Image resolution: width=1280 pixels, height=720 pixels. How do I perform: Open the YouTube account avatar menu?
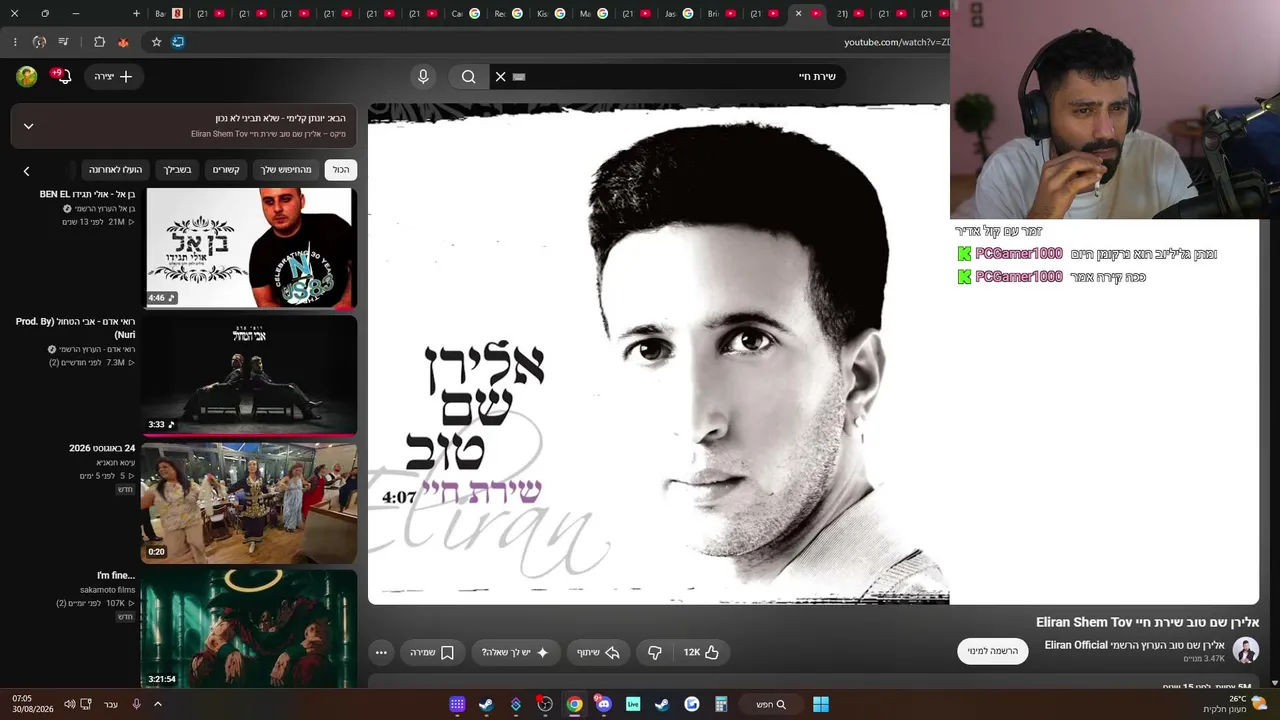coord(27,77)
